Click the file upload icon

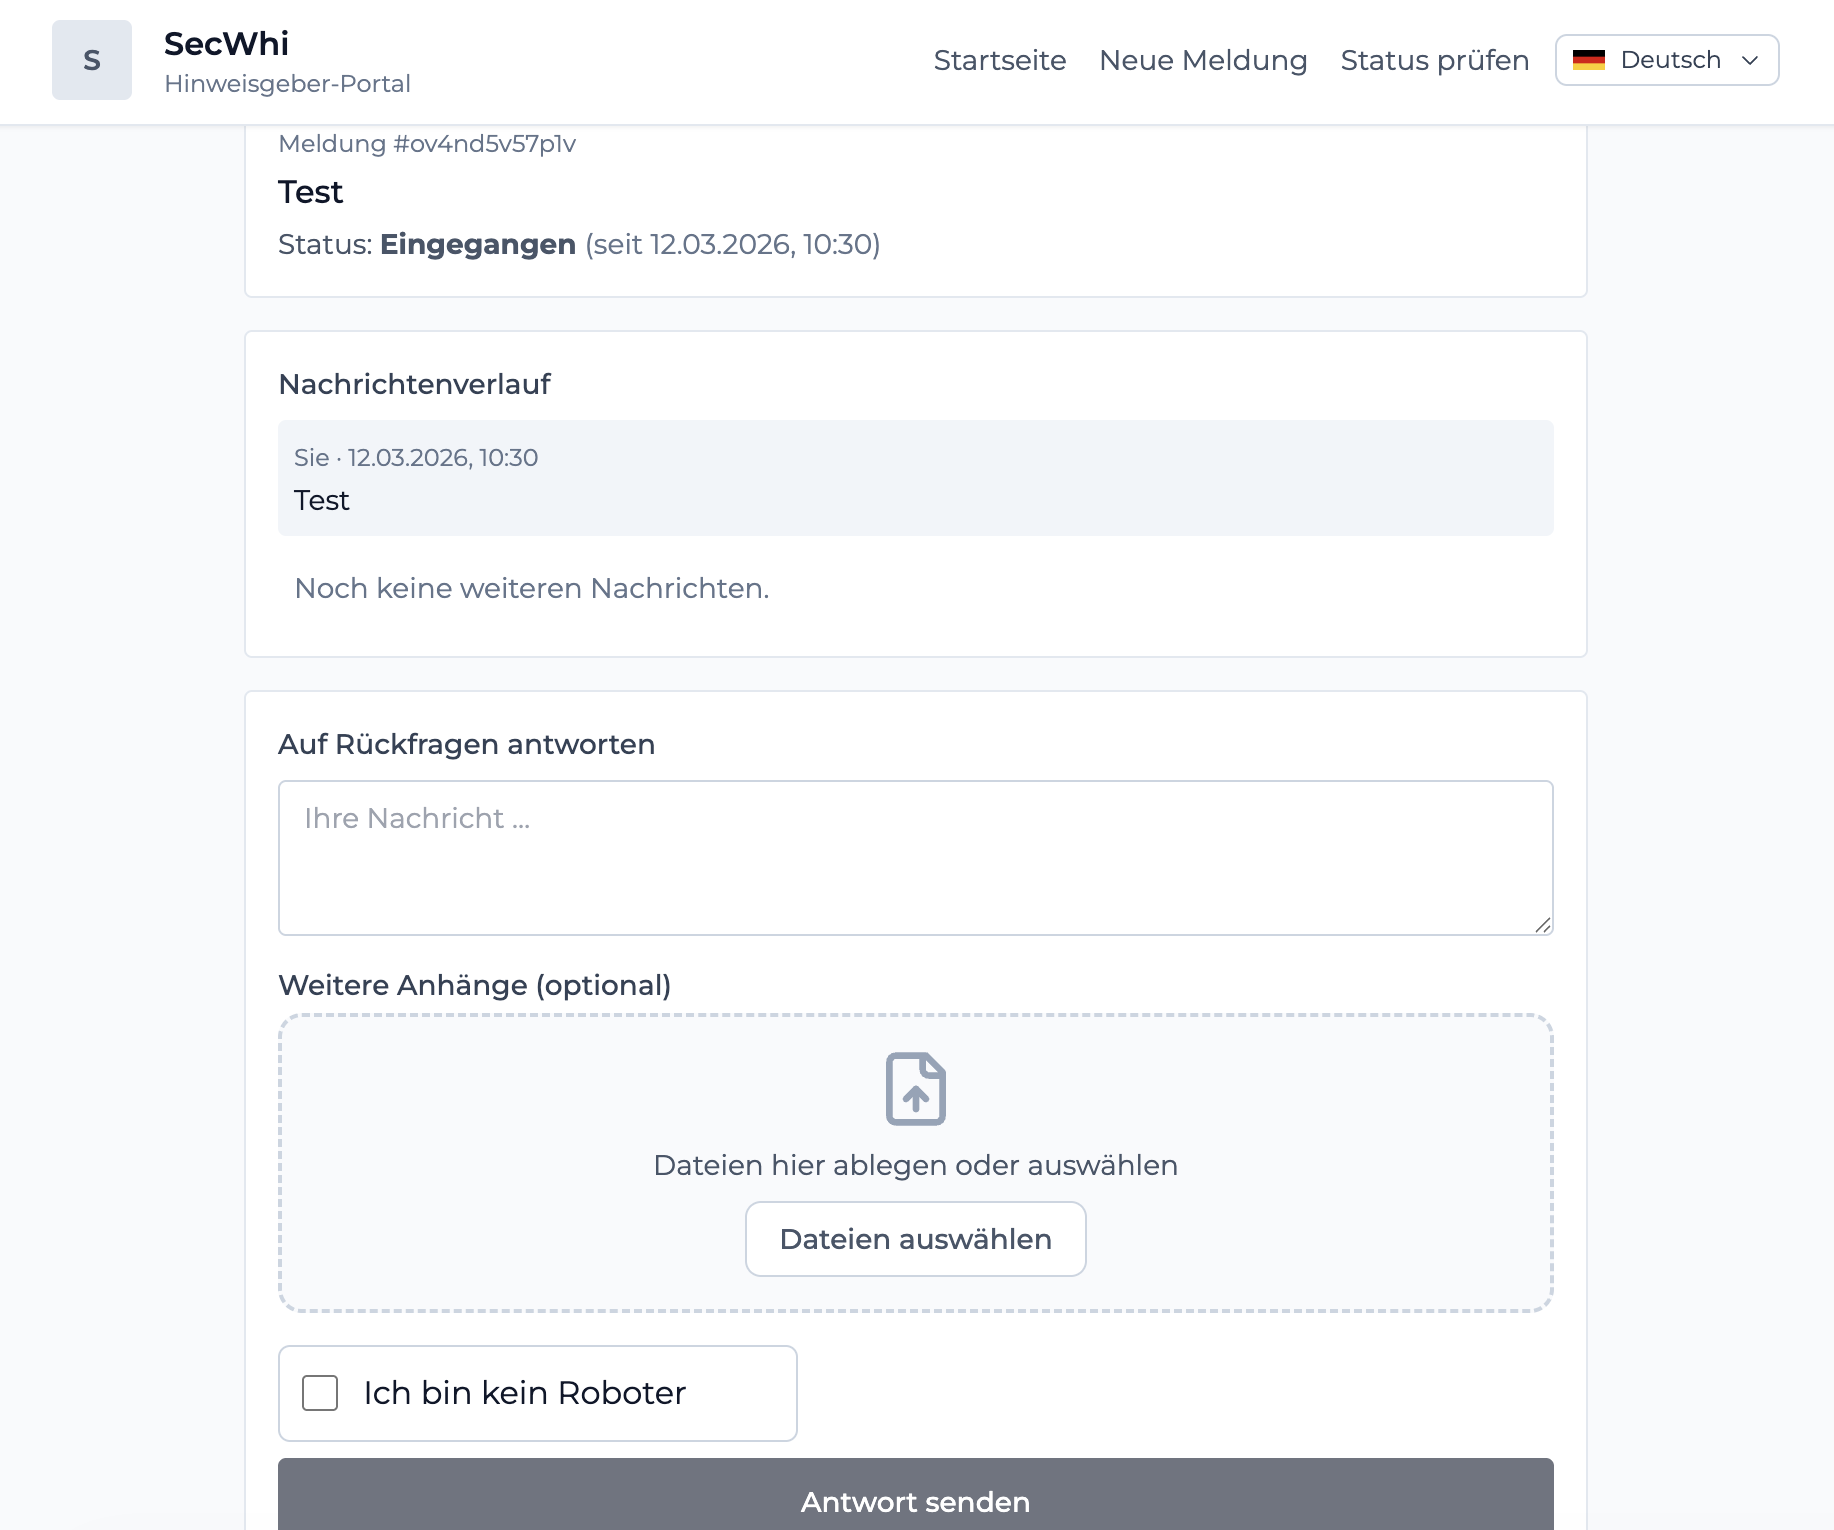pyautogui.click(x=915, y=1088)
